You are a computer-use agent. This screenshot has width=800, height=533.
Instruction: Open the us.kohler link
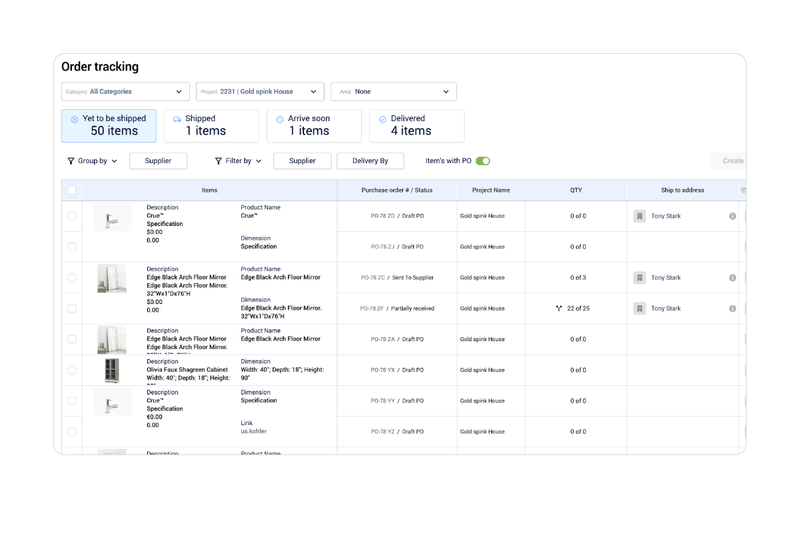point(254,432)
